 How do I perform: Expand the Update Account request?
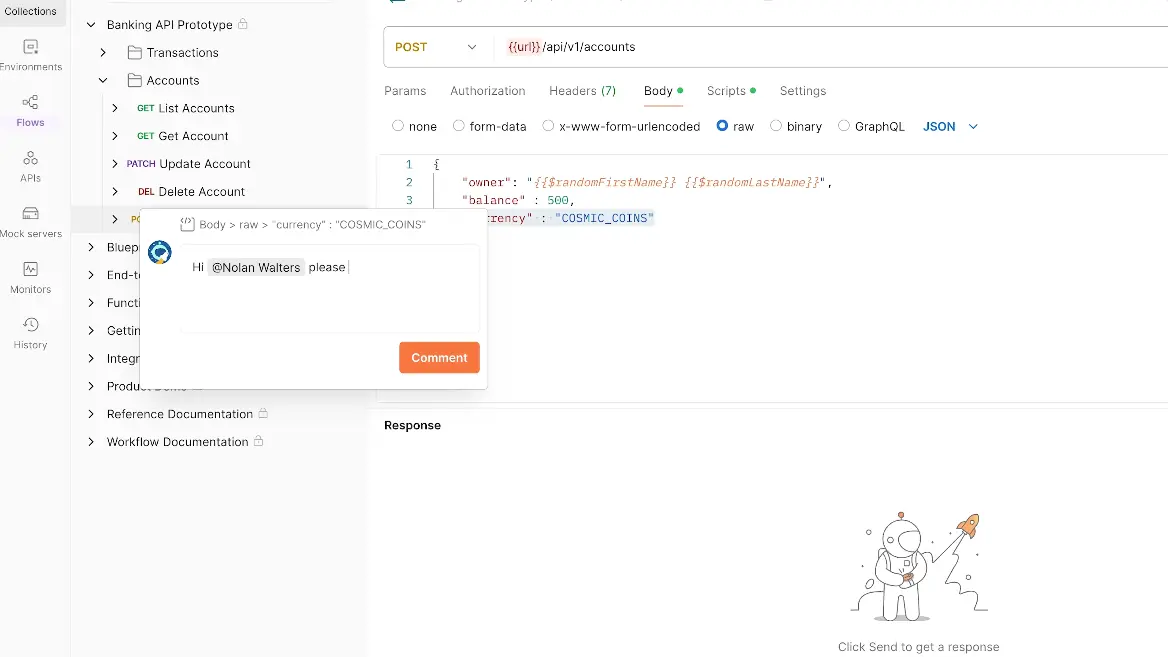click(115, 164)
